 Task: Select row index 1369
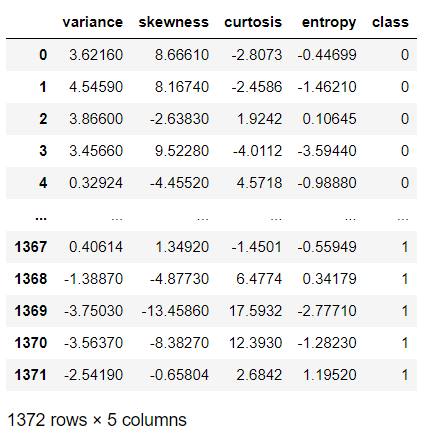(31, 311)
